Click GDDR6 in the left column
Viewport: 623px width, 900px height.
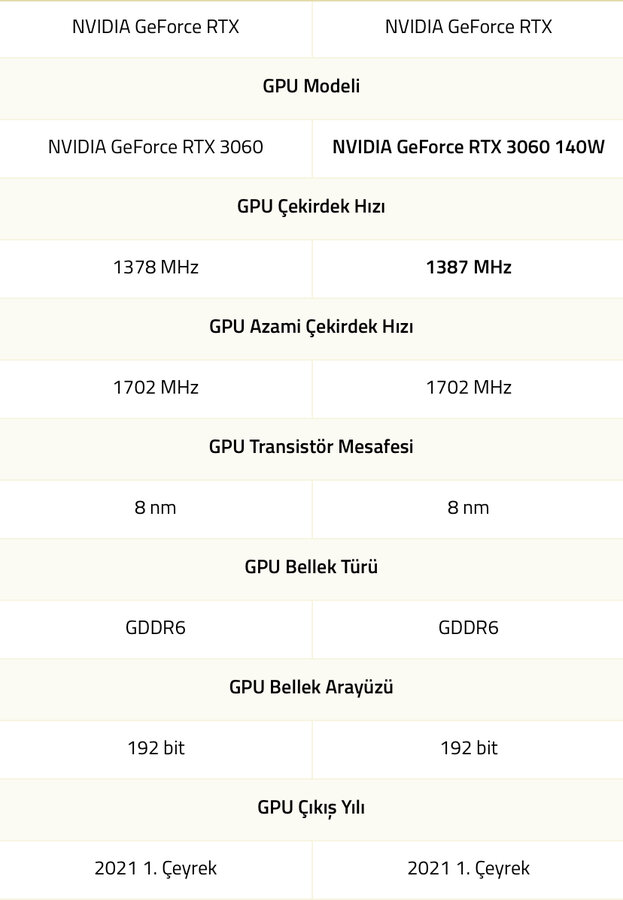(156, 628)
